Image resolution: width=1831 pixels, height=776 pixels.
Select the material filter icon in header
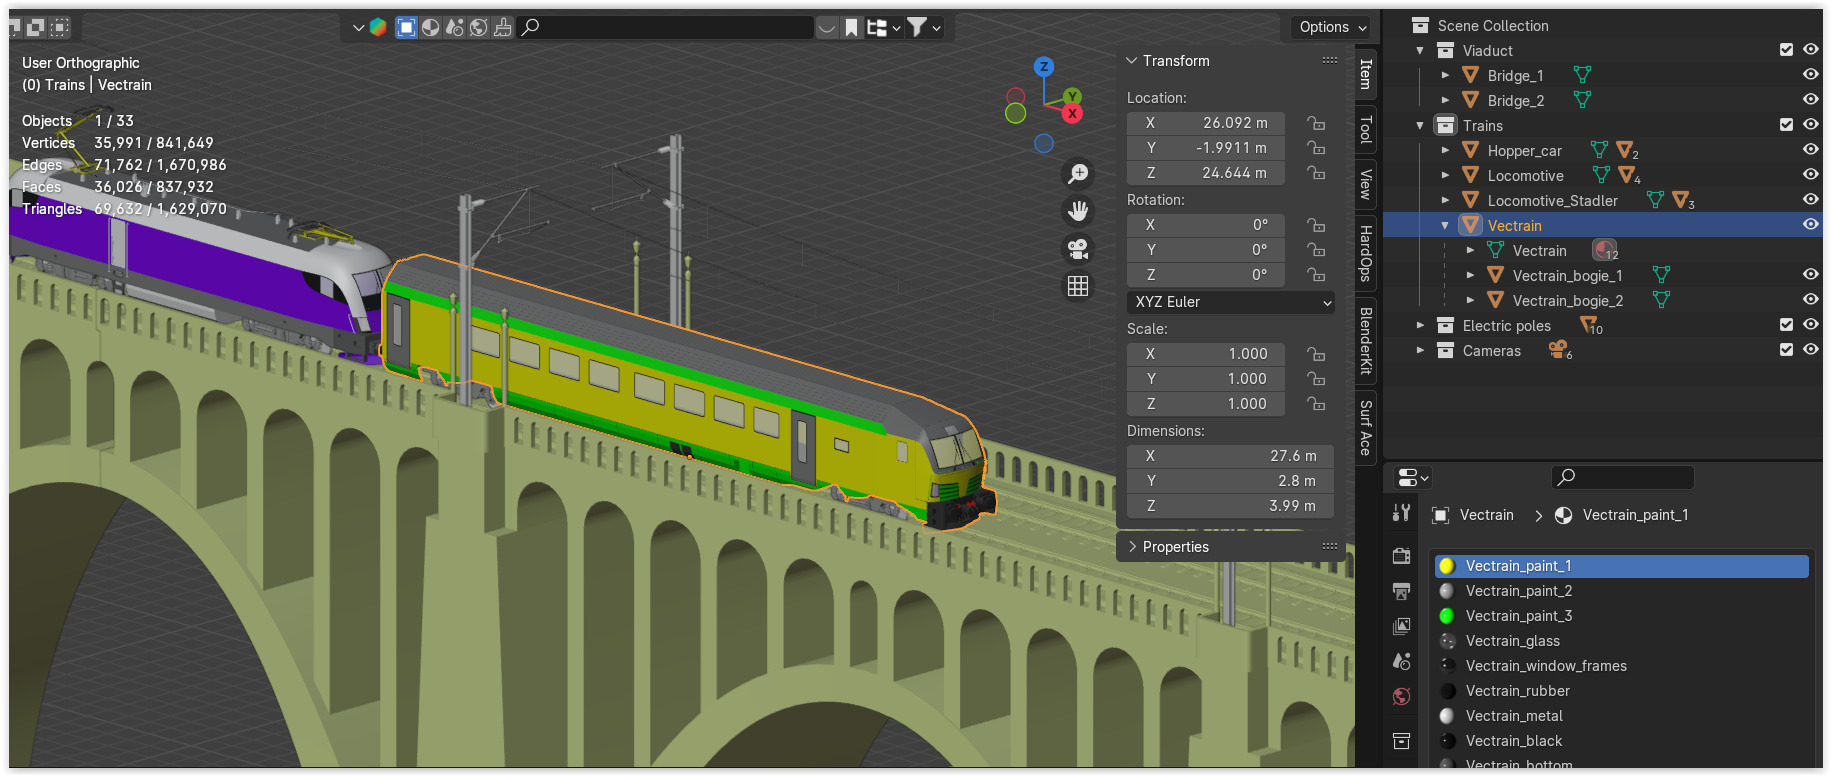pos(430,27)
